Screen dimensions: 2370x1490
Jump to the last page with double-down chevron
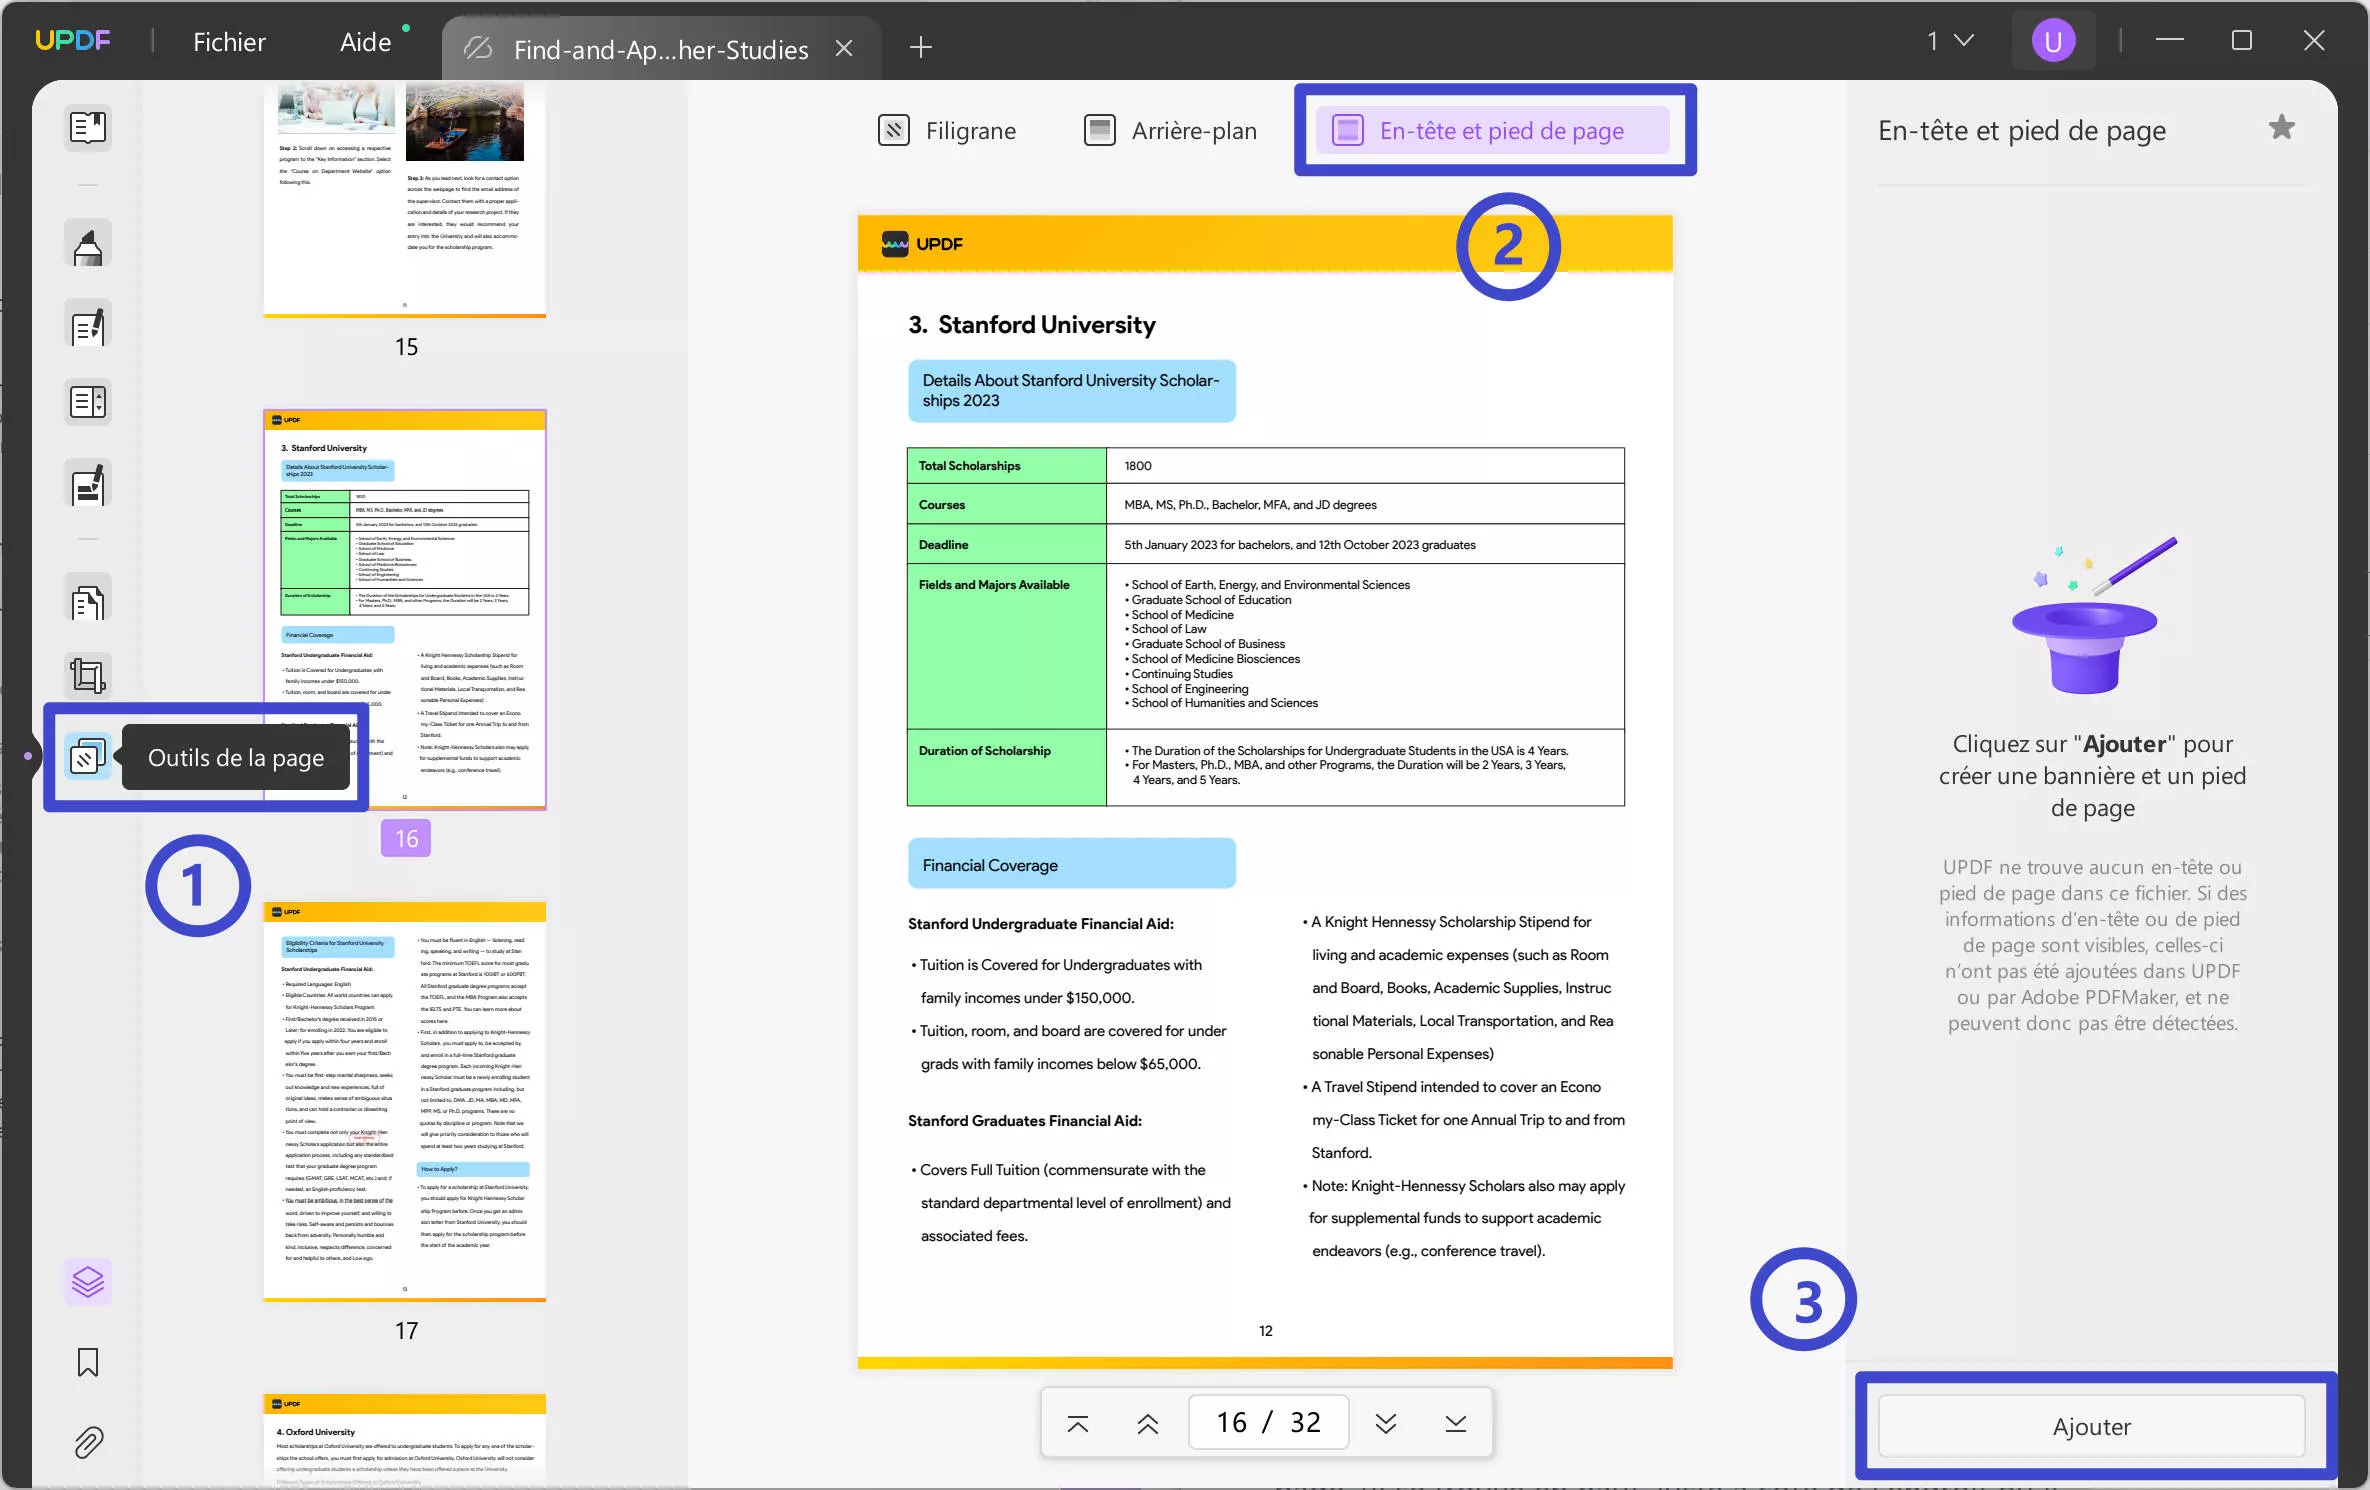pos(1386,1422)
